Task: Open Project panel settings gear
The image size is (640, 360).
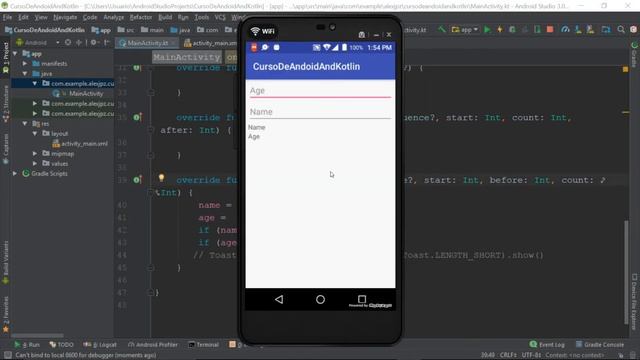Action: pyautogui.click(x=93, y=42)
